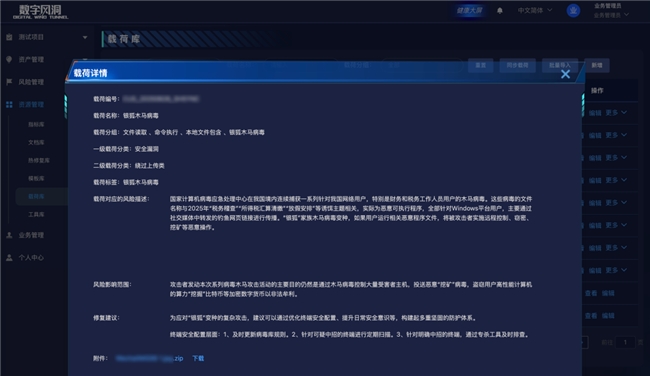This screenshot has height=376, width=650.
Task: Click the 资源管理 grid icon
Action: tap(9, 104)
